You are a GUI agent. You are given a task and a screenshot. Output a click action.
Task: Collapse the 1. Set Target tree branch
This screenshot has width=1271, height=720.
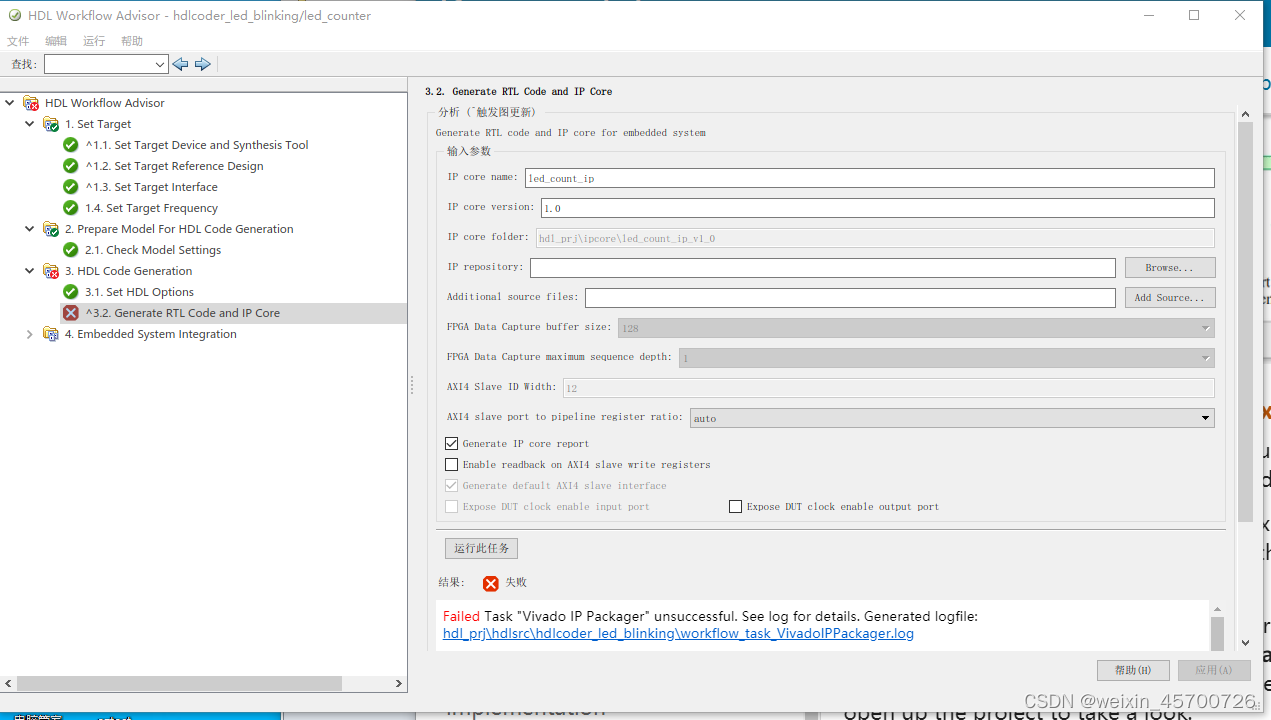point(29,123)
